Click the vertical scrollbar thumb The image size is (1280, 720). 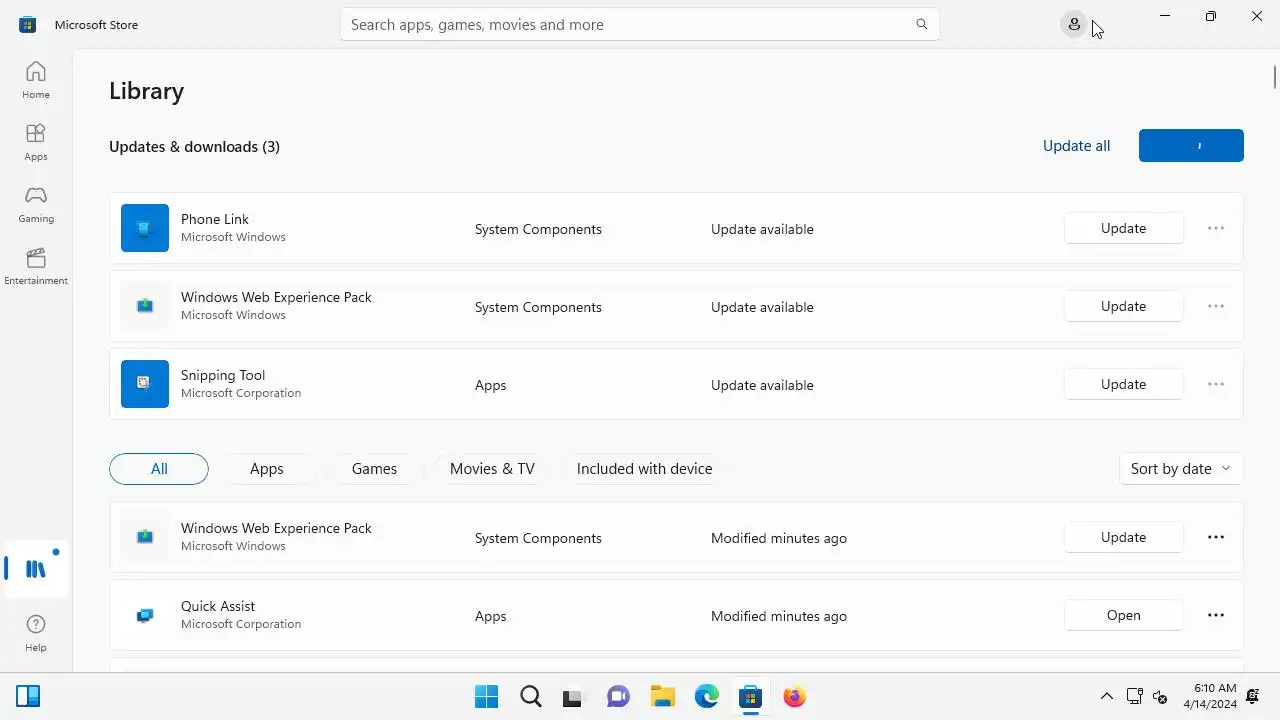pyautogui.click(x=1275, y=76)
